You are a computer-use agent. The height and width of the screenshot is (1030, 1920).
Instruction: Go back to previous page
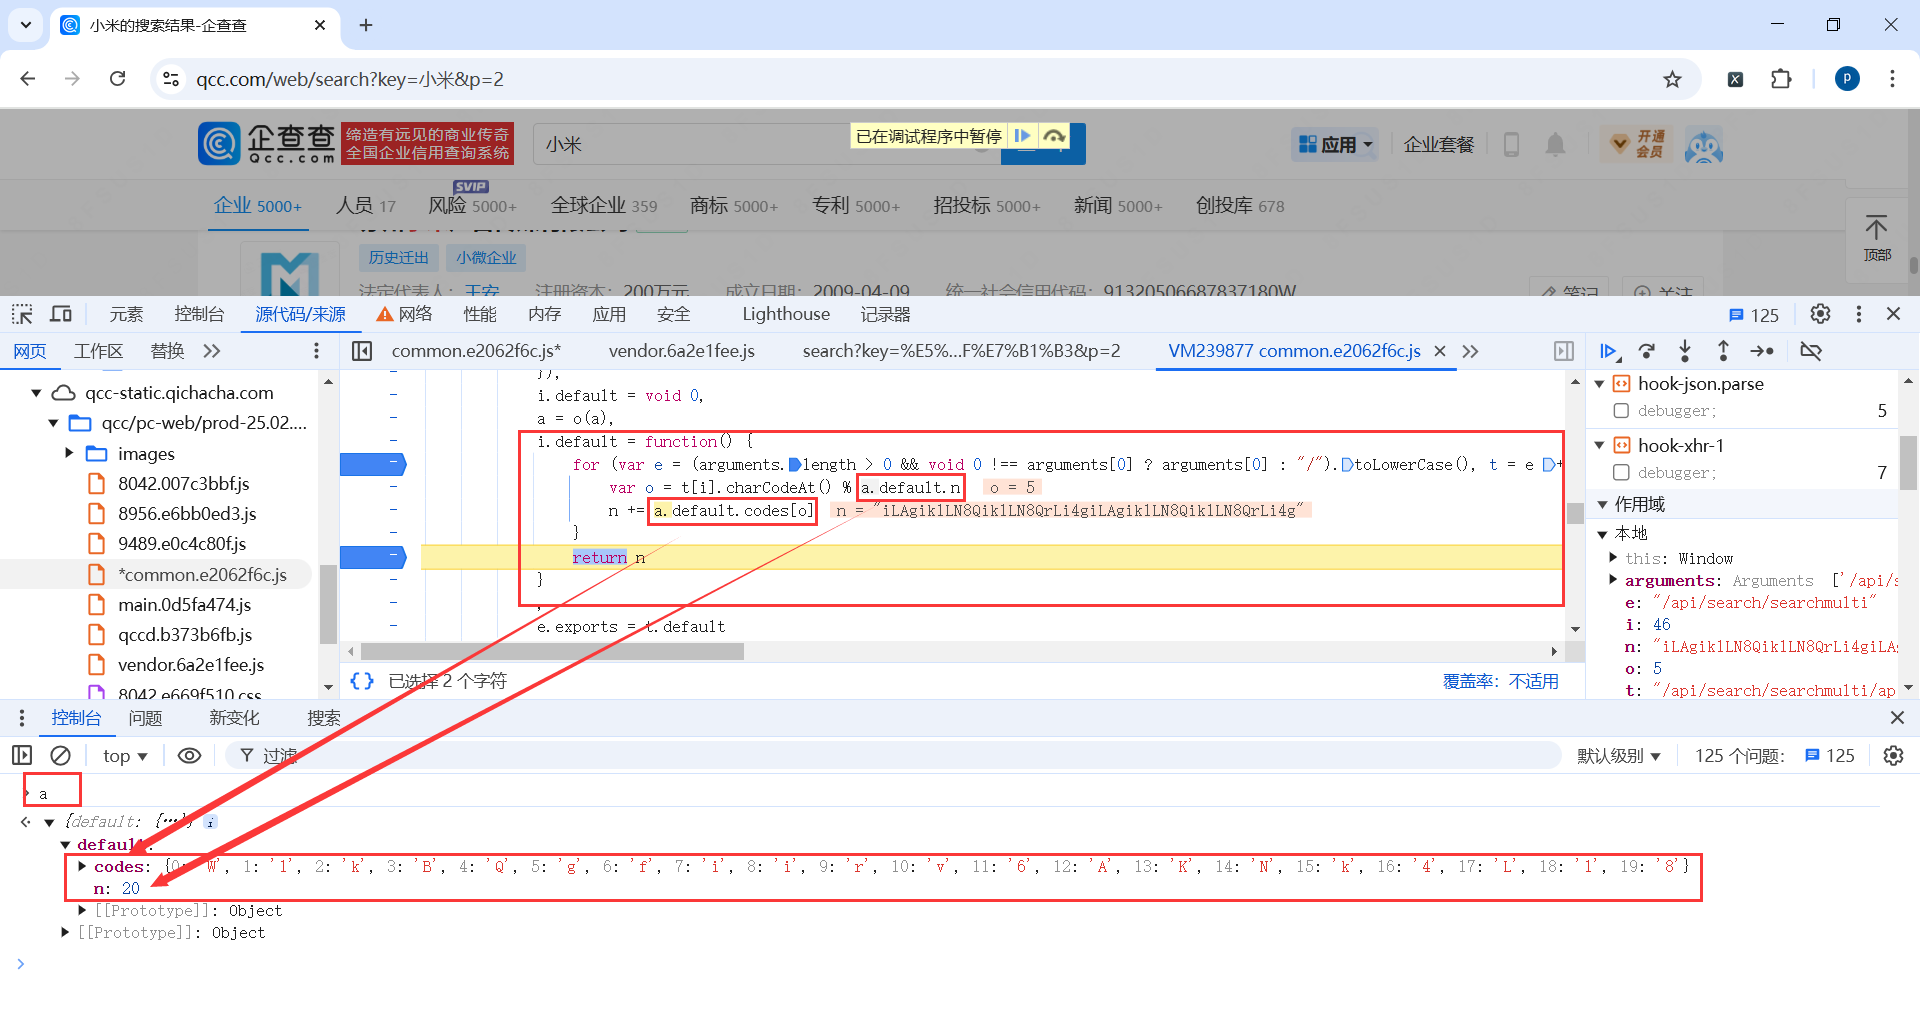pyautogui.click(x=28, y=79)
